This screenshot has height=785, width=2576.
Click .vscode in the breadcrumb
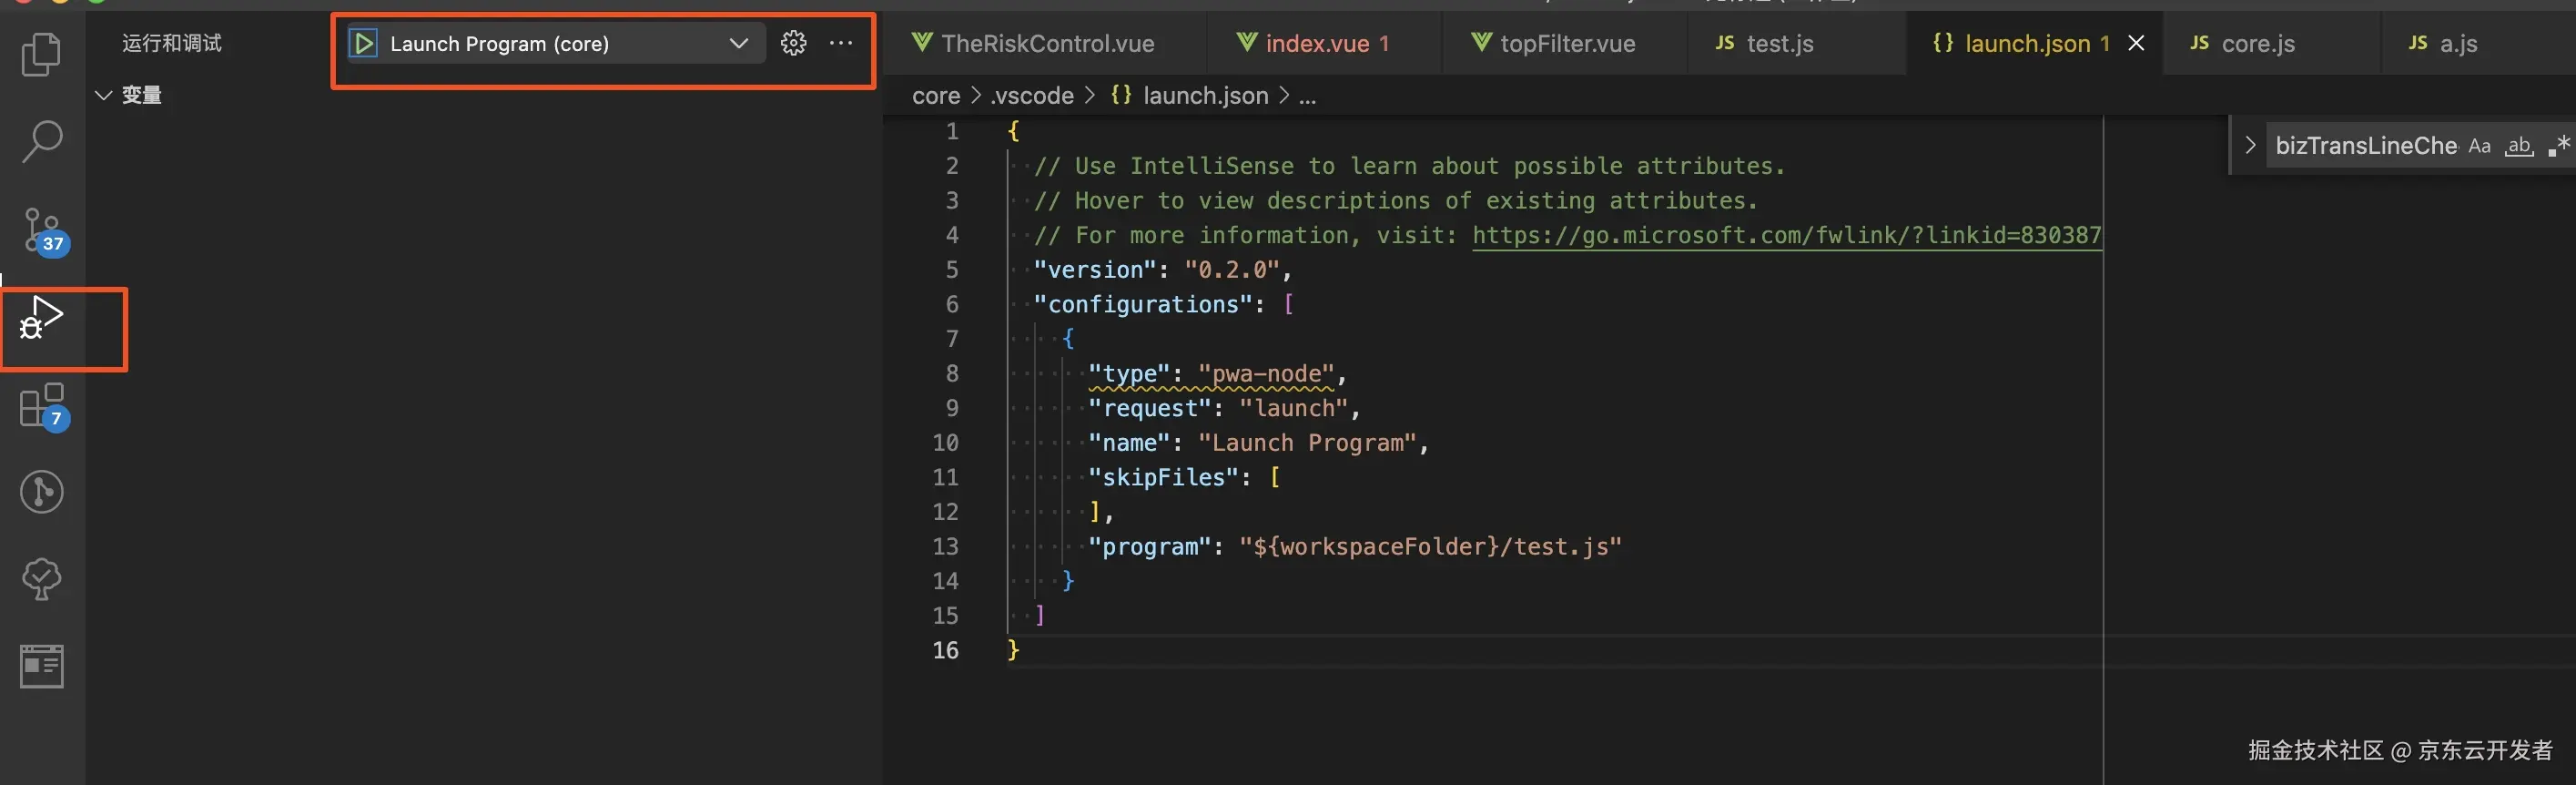pos(1032,96)
